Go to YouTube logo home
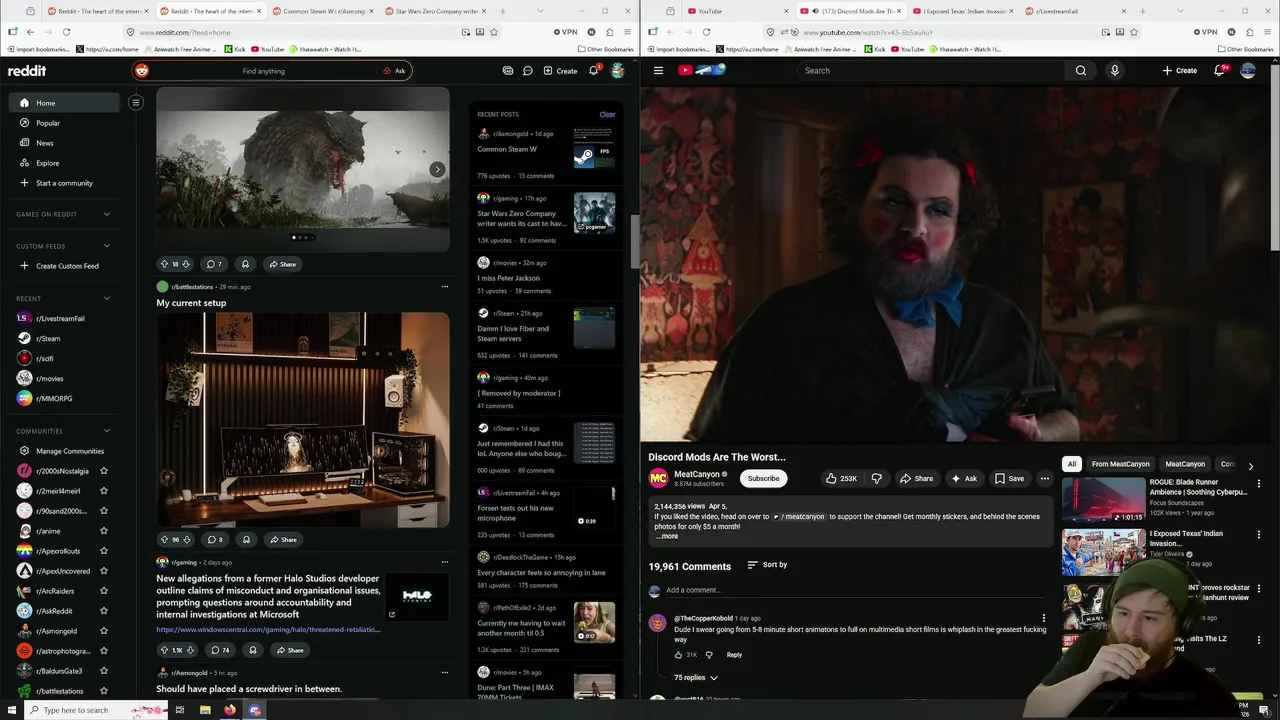The image size is (1280, 720). point(700,71)
